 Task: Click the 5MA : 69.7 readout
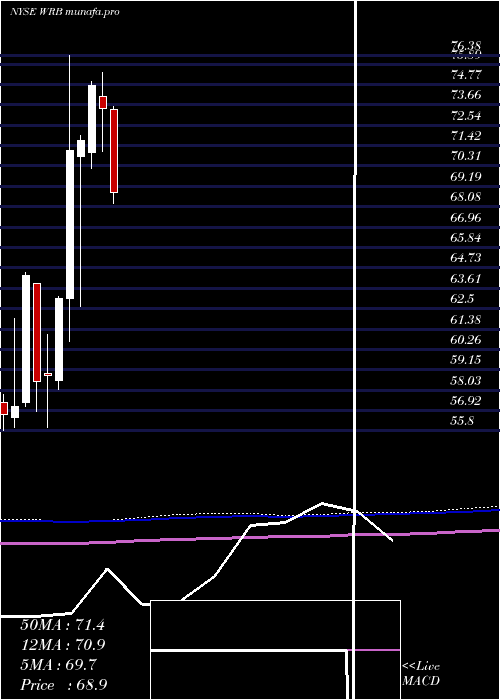tap(58, 665)
